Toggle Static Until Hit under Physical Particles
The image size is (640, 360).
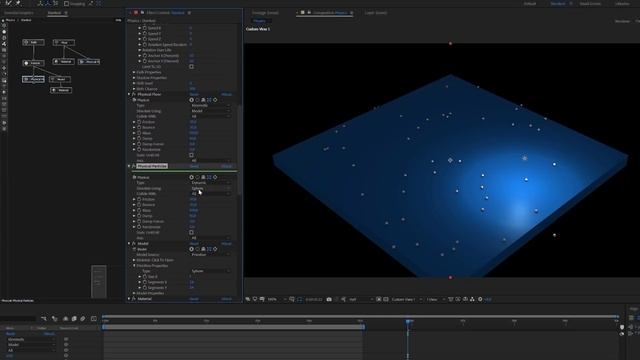(x=191, y=233)
